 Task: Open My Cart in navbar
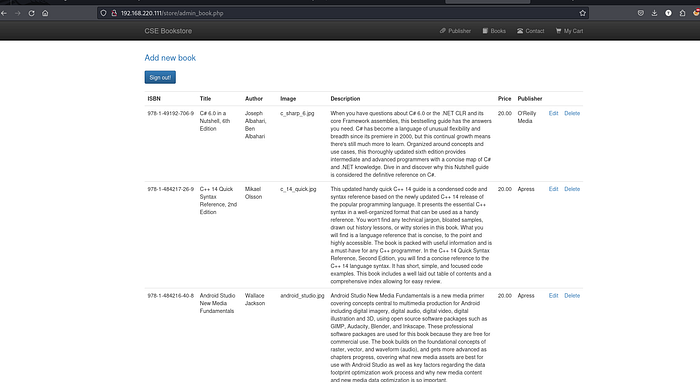[569, 31]
